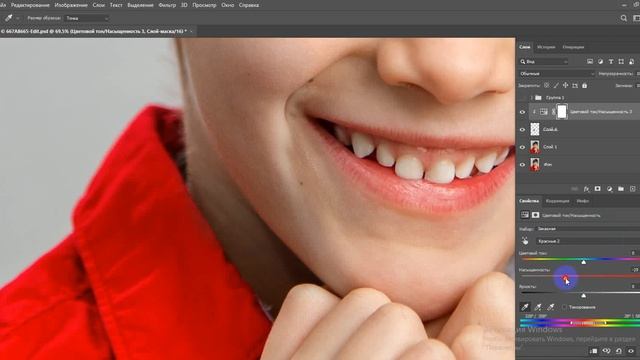Select the Слой 1 layer thumbnail
The height and width of the screenshot is (360, 640).
coord(535,147)
